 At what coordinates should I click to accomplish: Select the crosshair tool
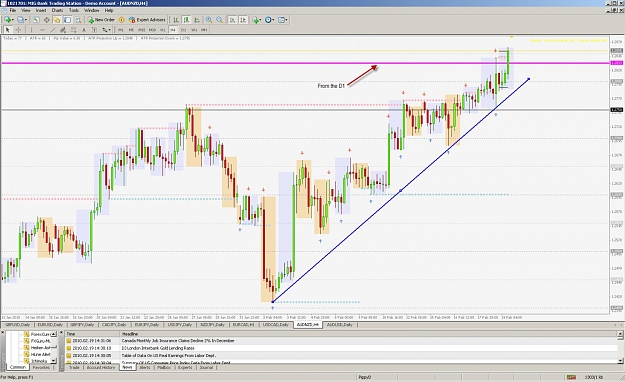pyautogui.click(x=18, y=30)
